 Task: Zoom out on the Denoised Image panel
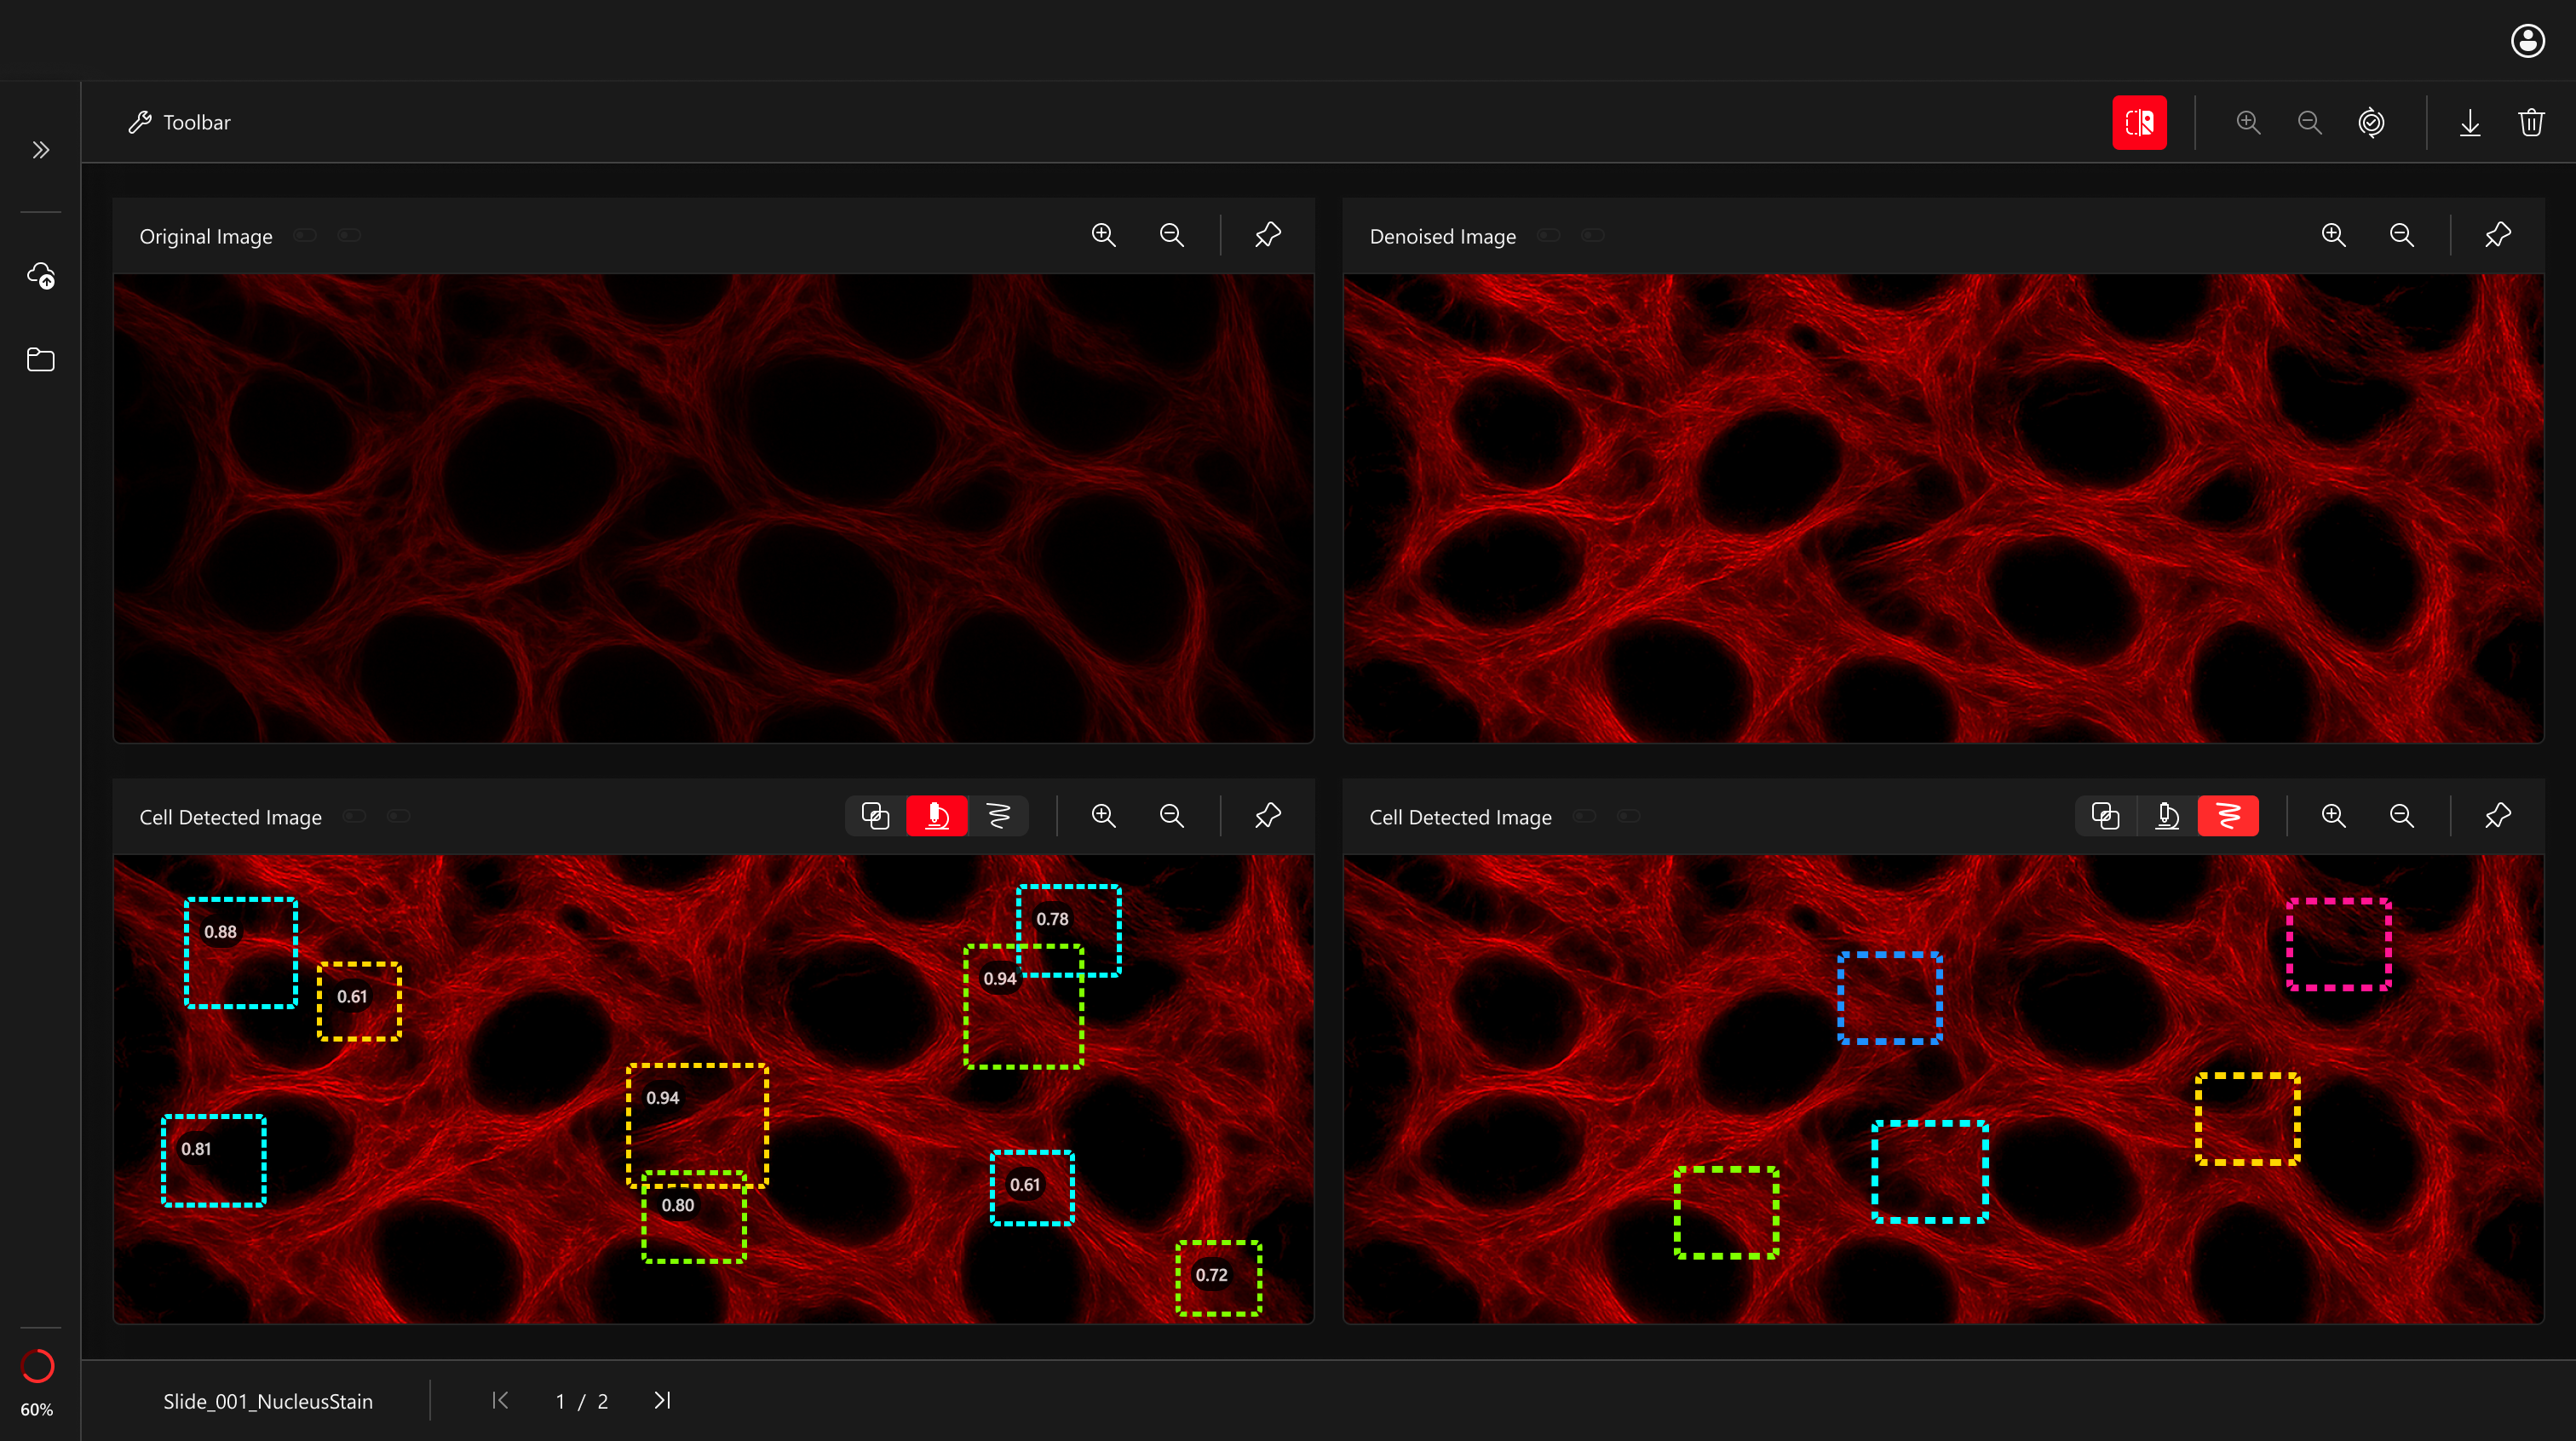click(2401, 235)
